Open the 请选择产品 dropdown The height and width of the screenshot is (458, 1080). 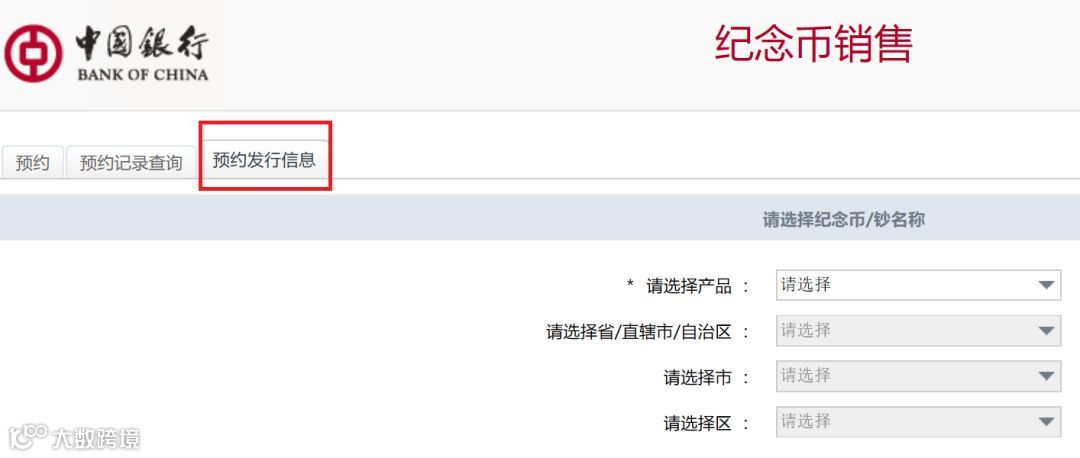[918, 285]
